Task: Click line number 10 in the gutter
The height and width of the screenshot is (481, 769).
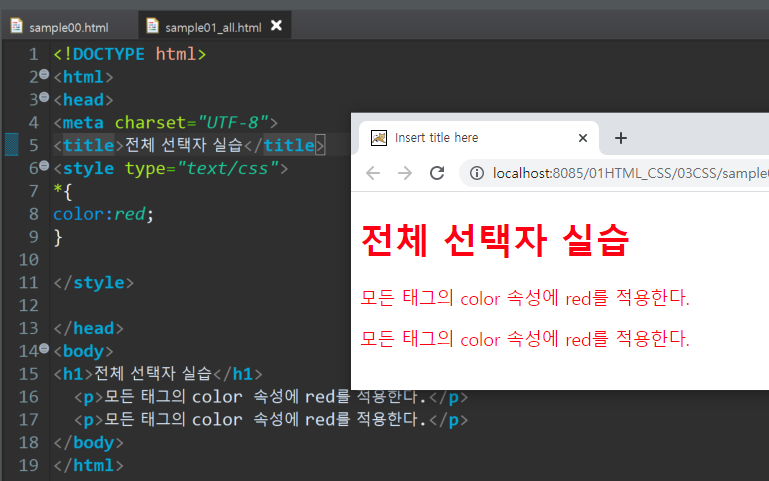Action: [29, 260]
